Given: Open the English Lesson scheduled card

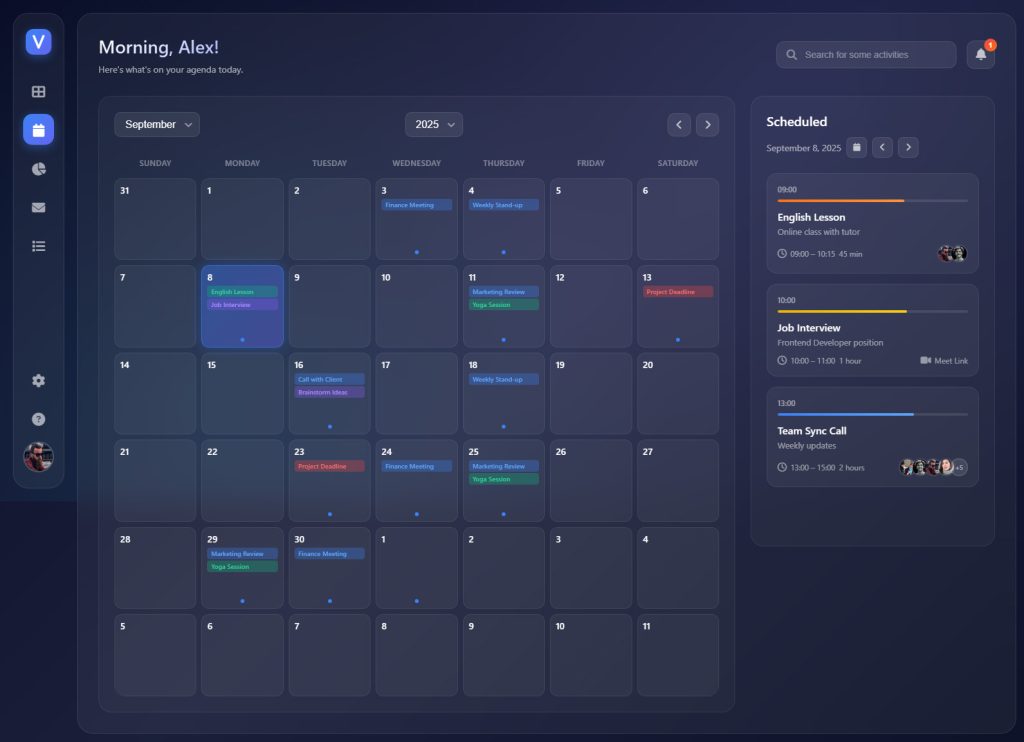Looking at the screenshot, I should [872, 223].
